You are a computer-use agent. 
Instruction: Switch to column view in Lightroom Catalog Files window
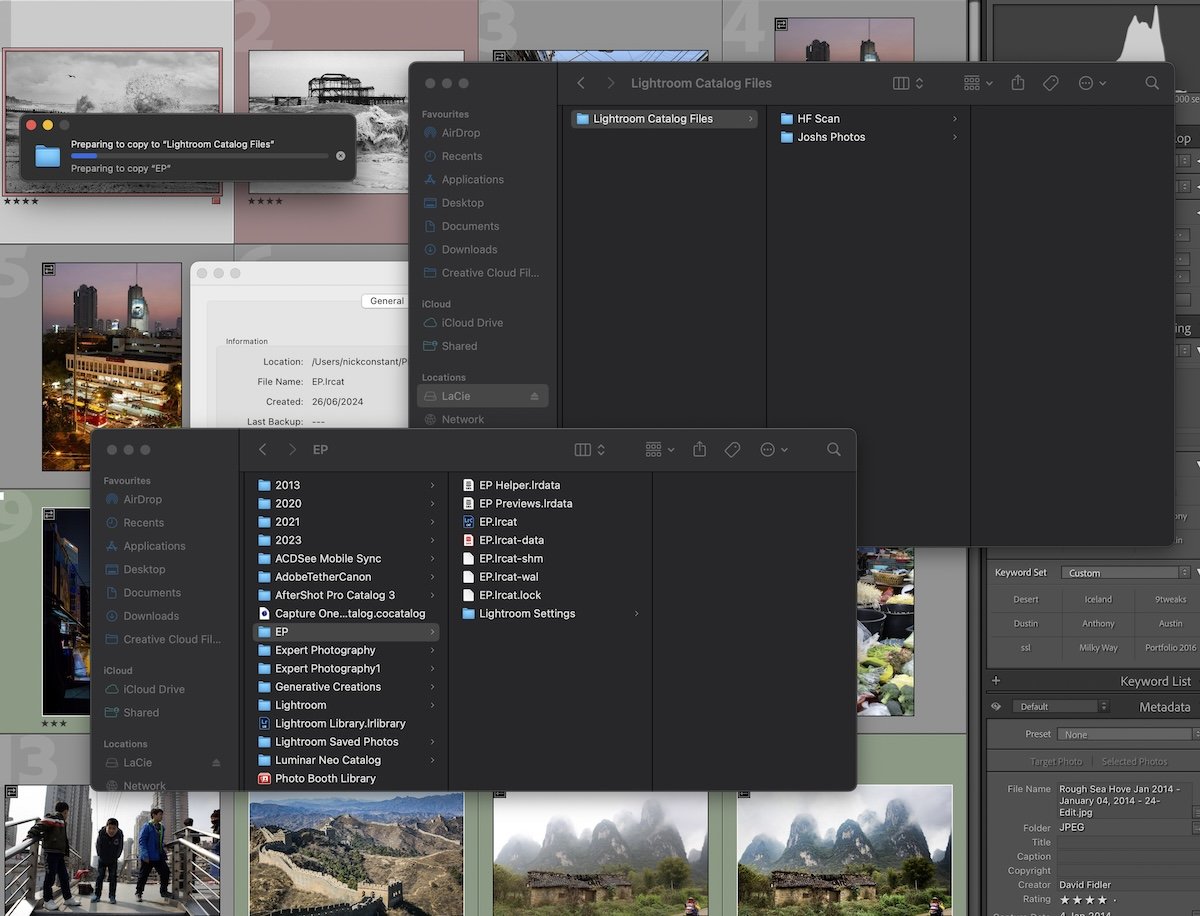point(901,83)
